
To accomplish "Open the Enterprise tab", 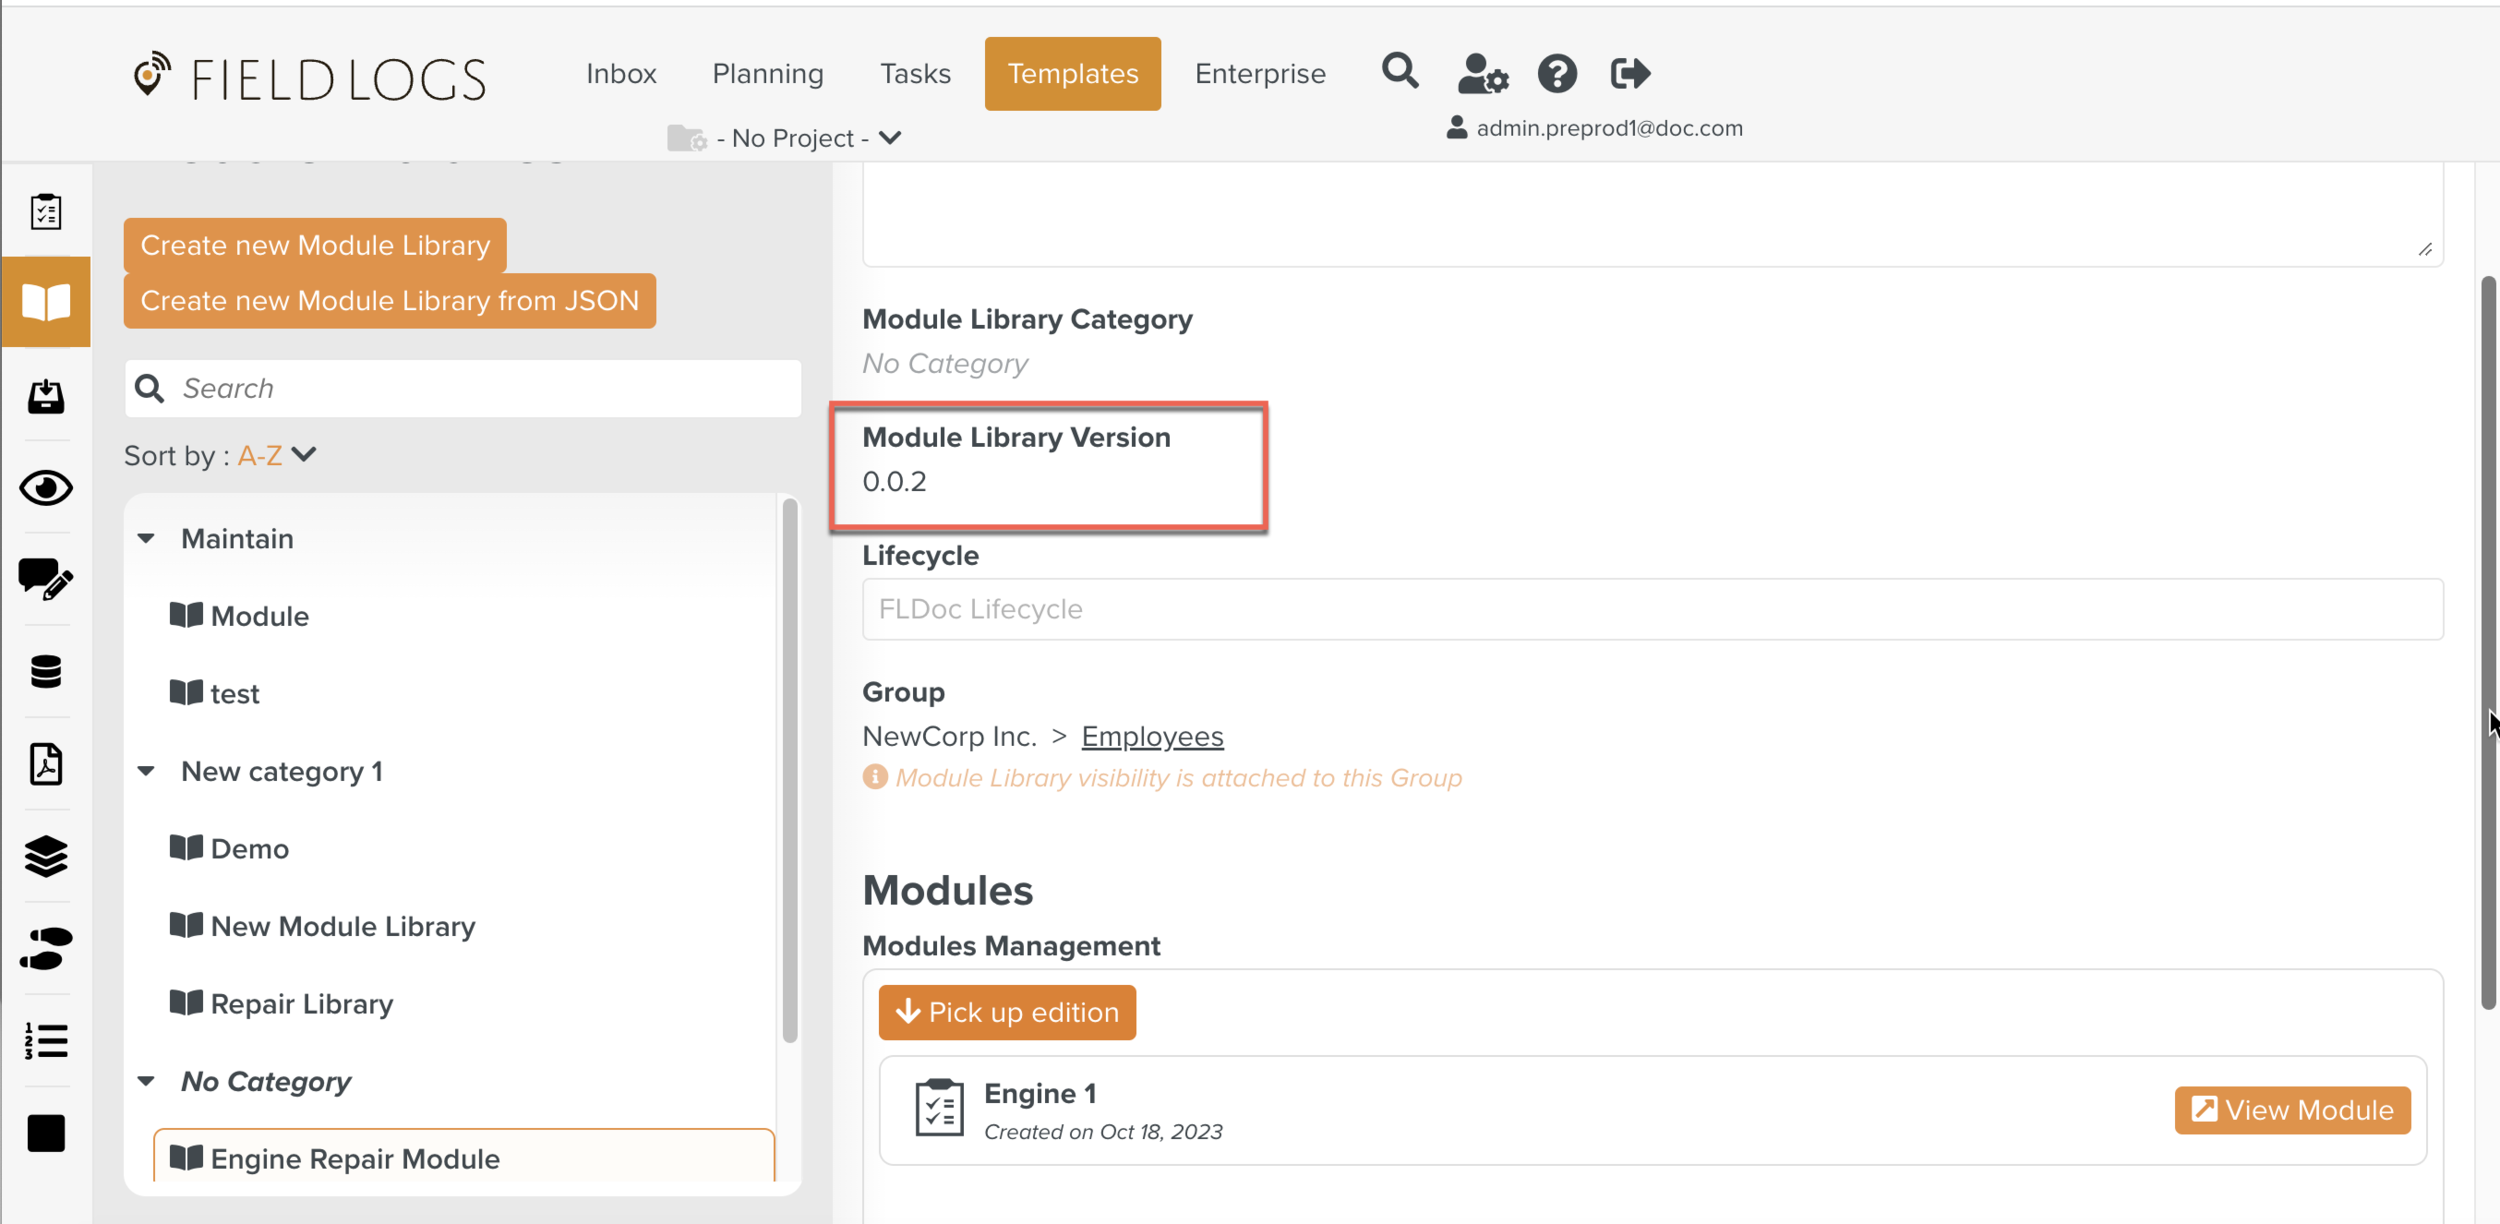I will pyautogui.click(x=1259, y=74).
